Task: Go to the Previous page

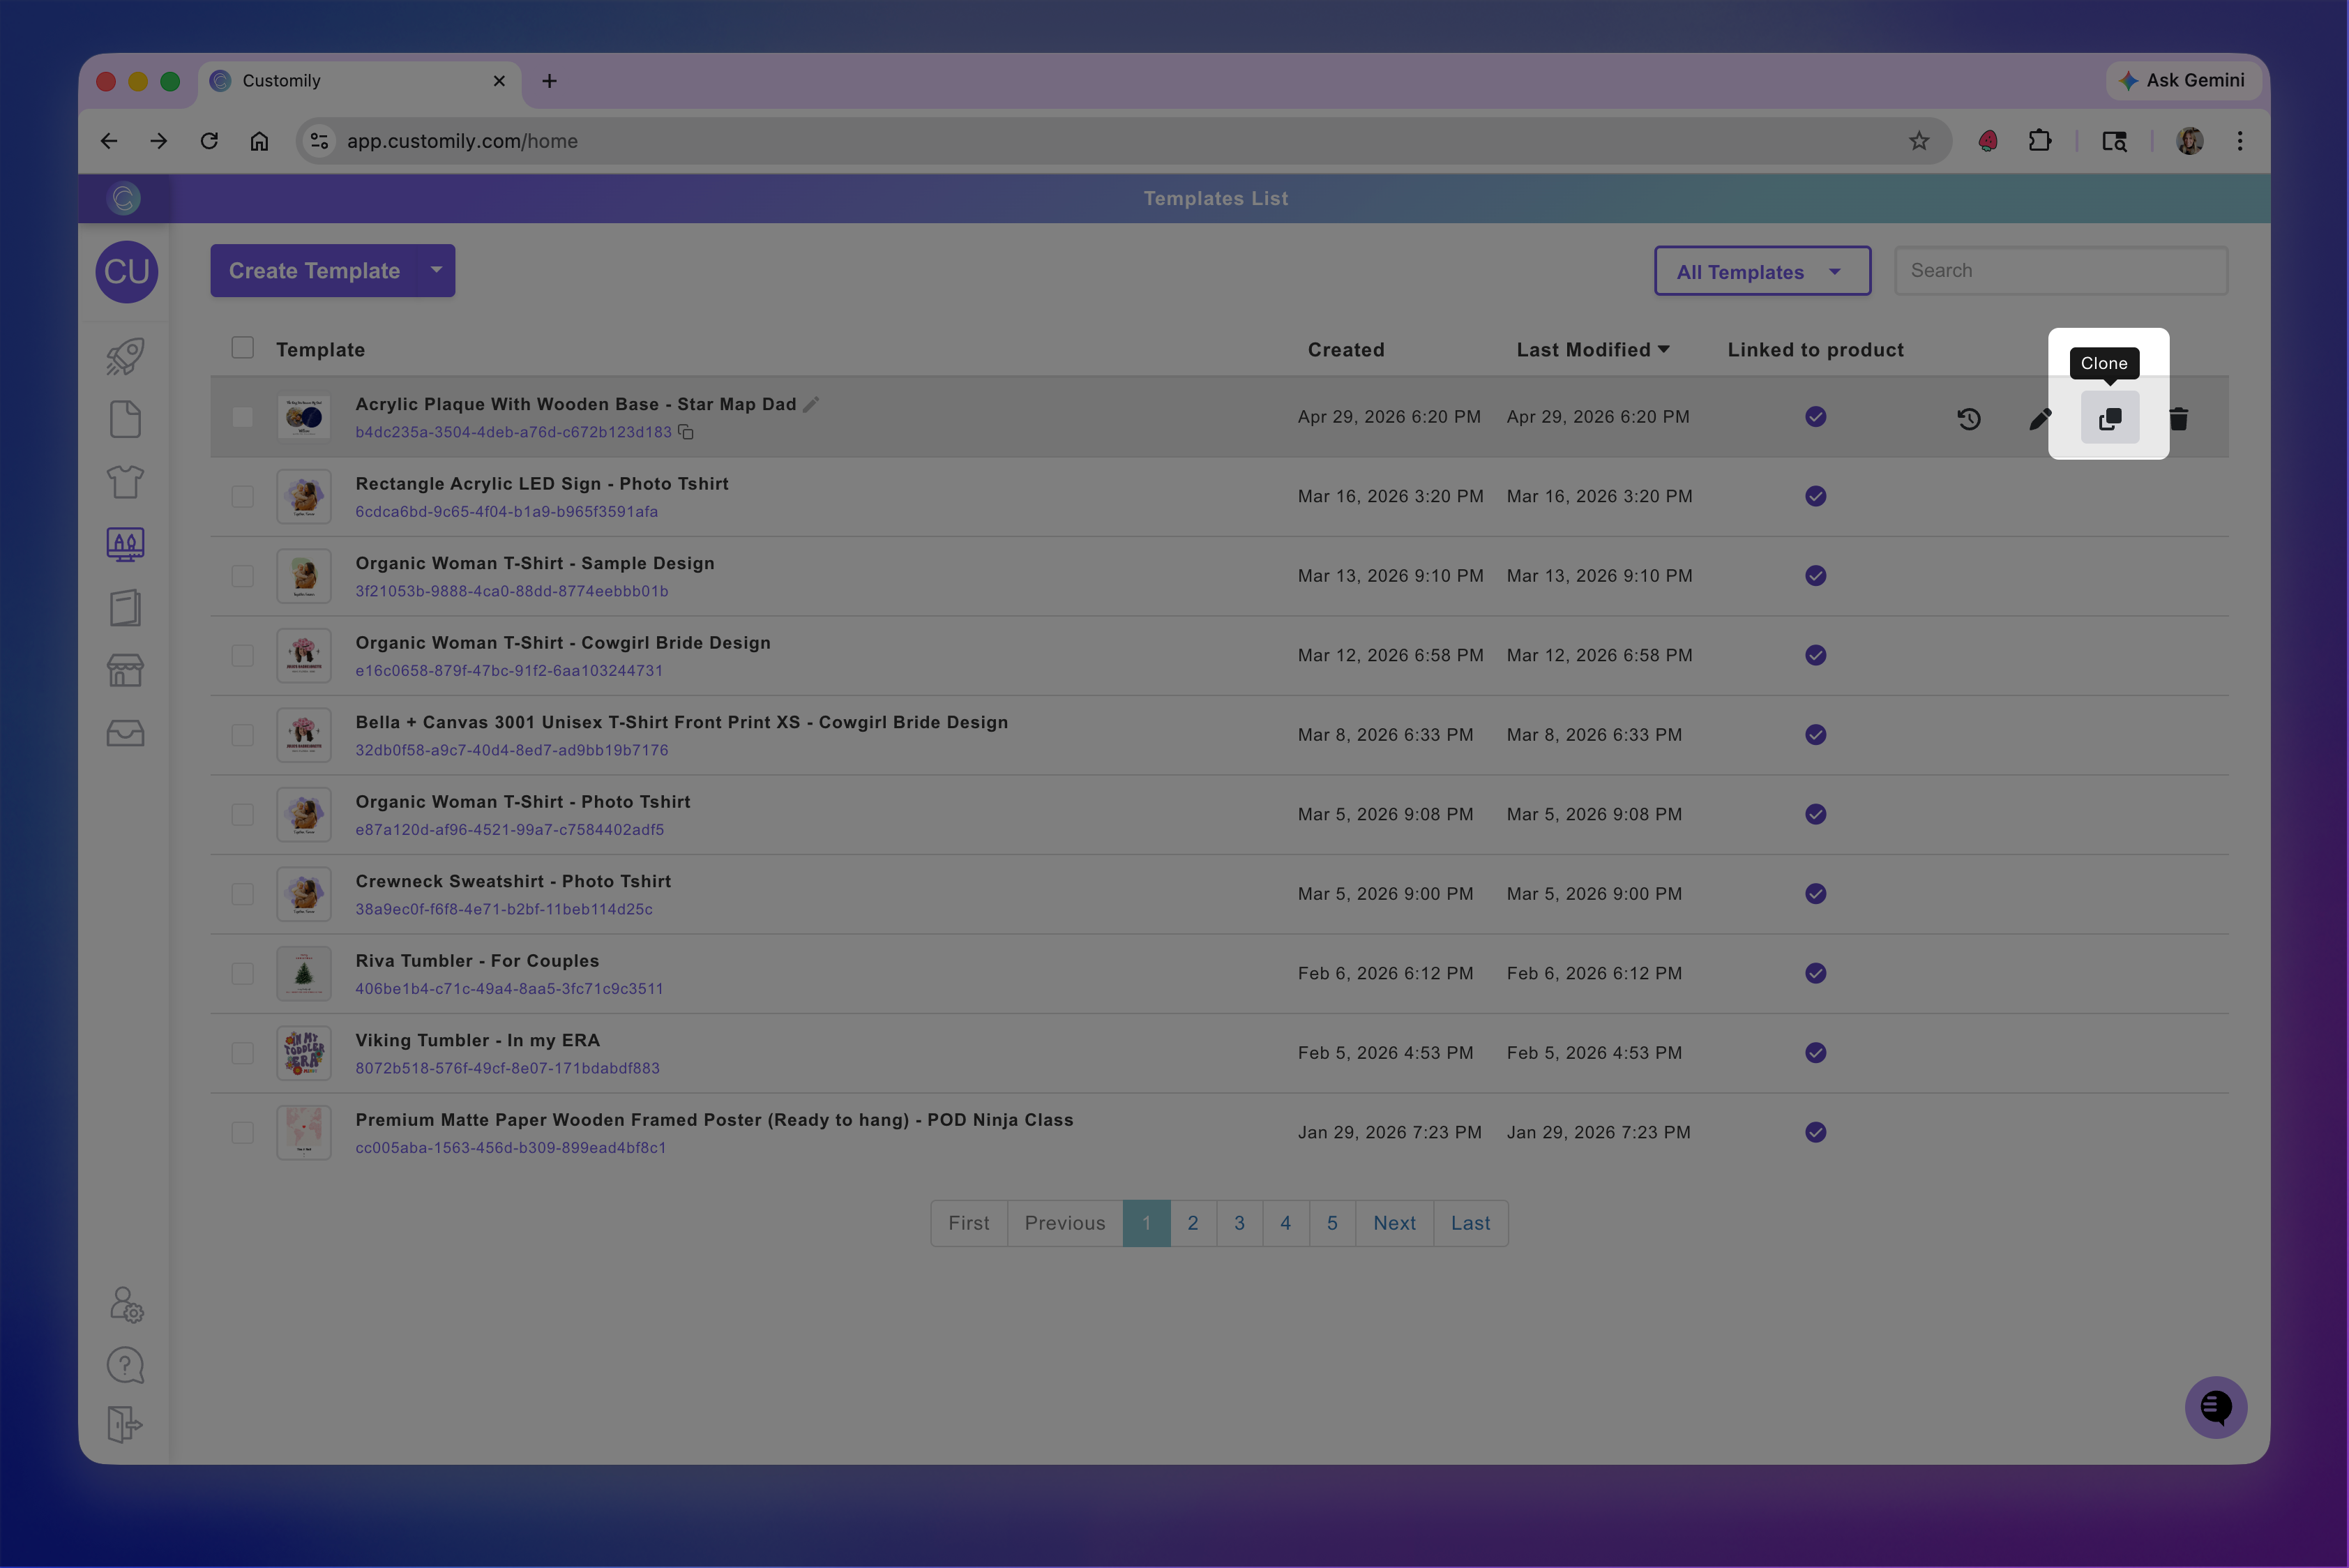Action: point(1065,1223)
